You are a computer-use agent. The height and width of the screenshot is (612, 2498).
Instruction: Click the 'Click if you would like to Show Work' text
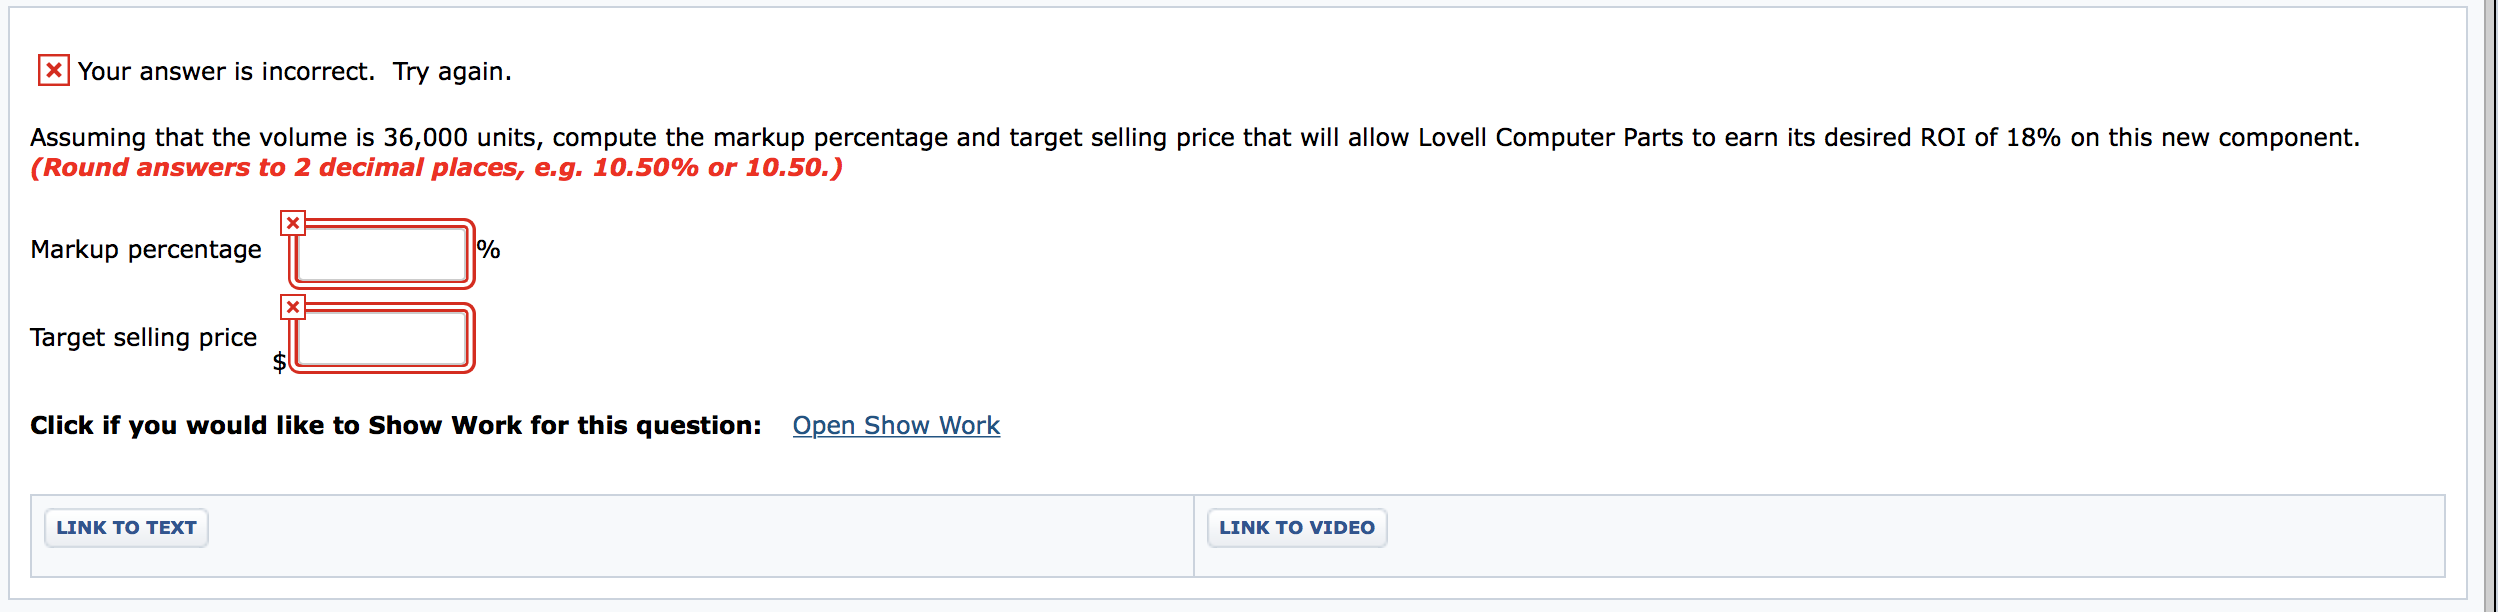[395, 424]
